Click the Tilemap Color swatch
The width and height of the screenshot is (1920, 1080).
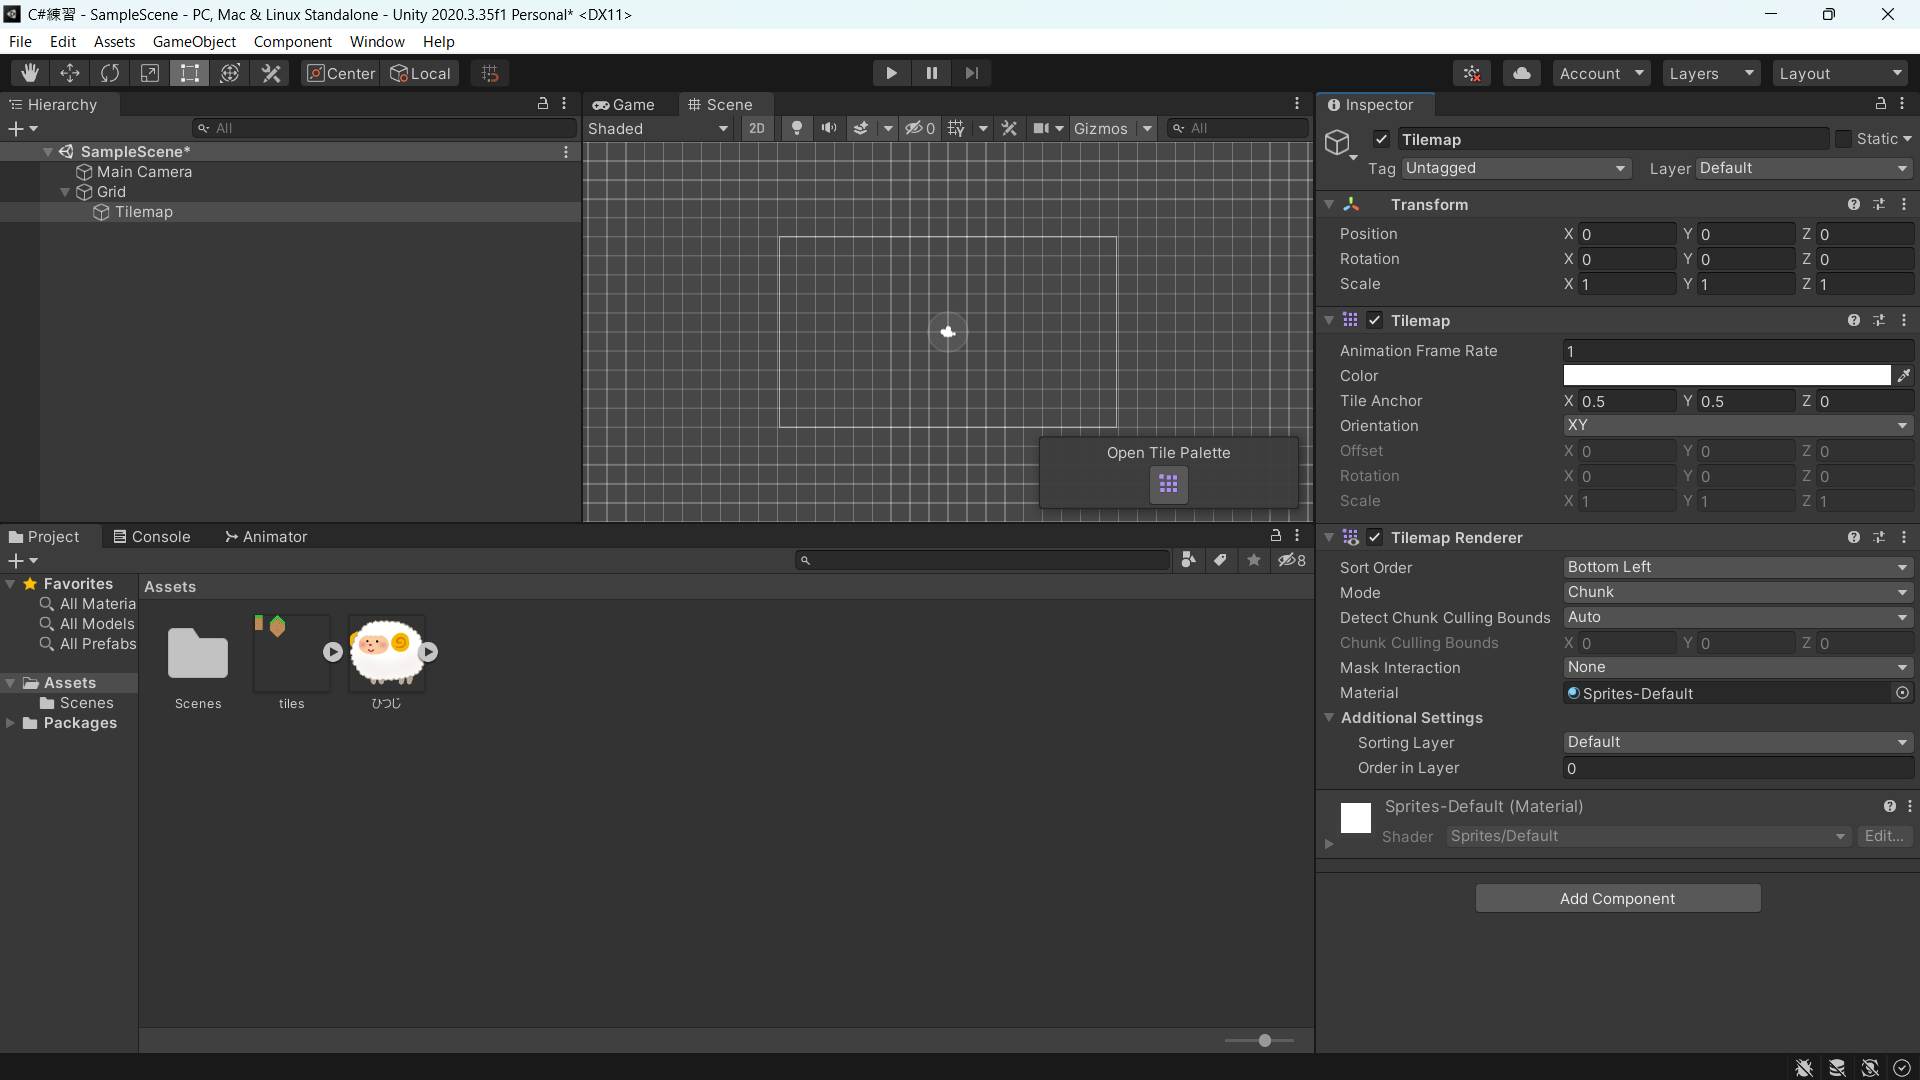pyautogui.click(x=1727, y=376)
